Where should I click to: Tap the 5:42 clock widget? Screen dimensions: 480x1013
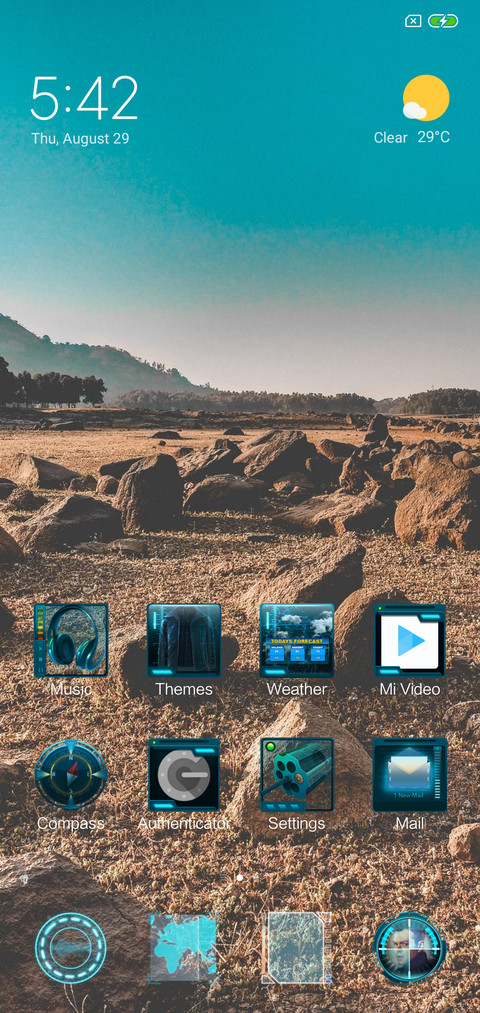(85, 98)
